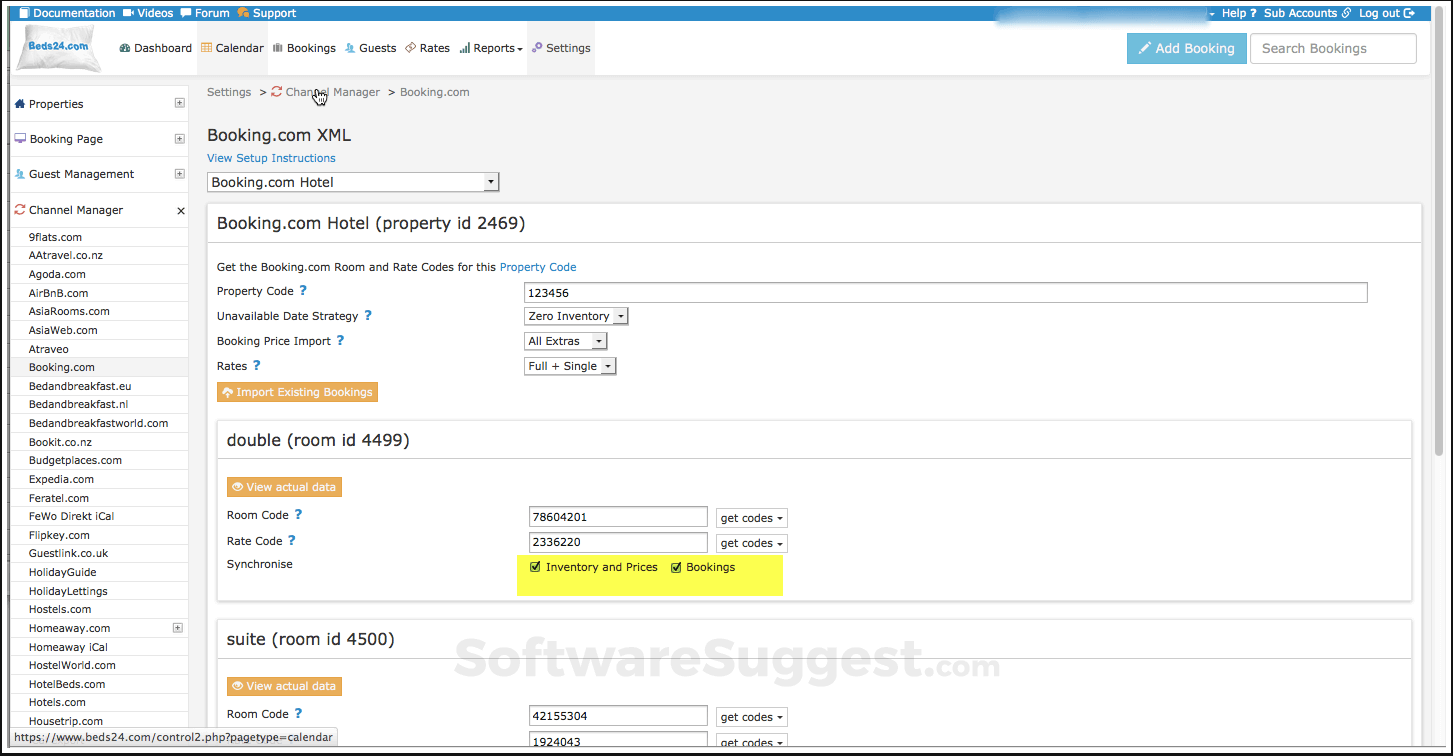Screen dimensions: 1453x756
Task: Open get codes dropdown for room code 42155304
Action: (752, 717)
